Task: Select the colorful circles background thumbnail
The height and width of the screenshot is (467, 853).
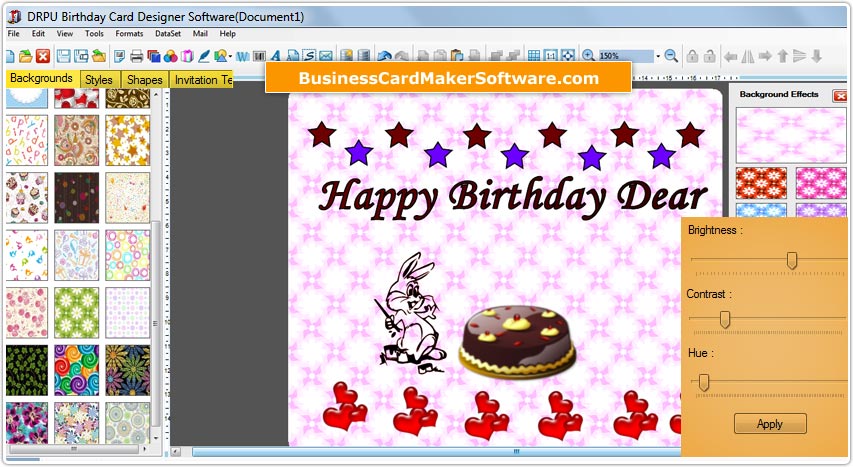Action: point(127,255)
